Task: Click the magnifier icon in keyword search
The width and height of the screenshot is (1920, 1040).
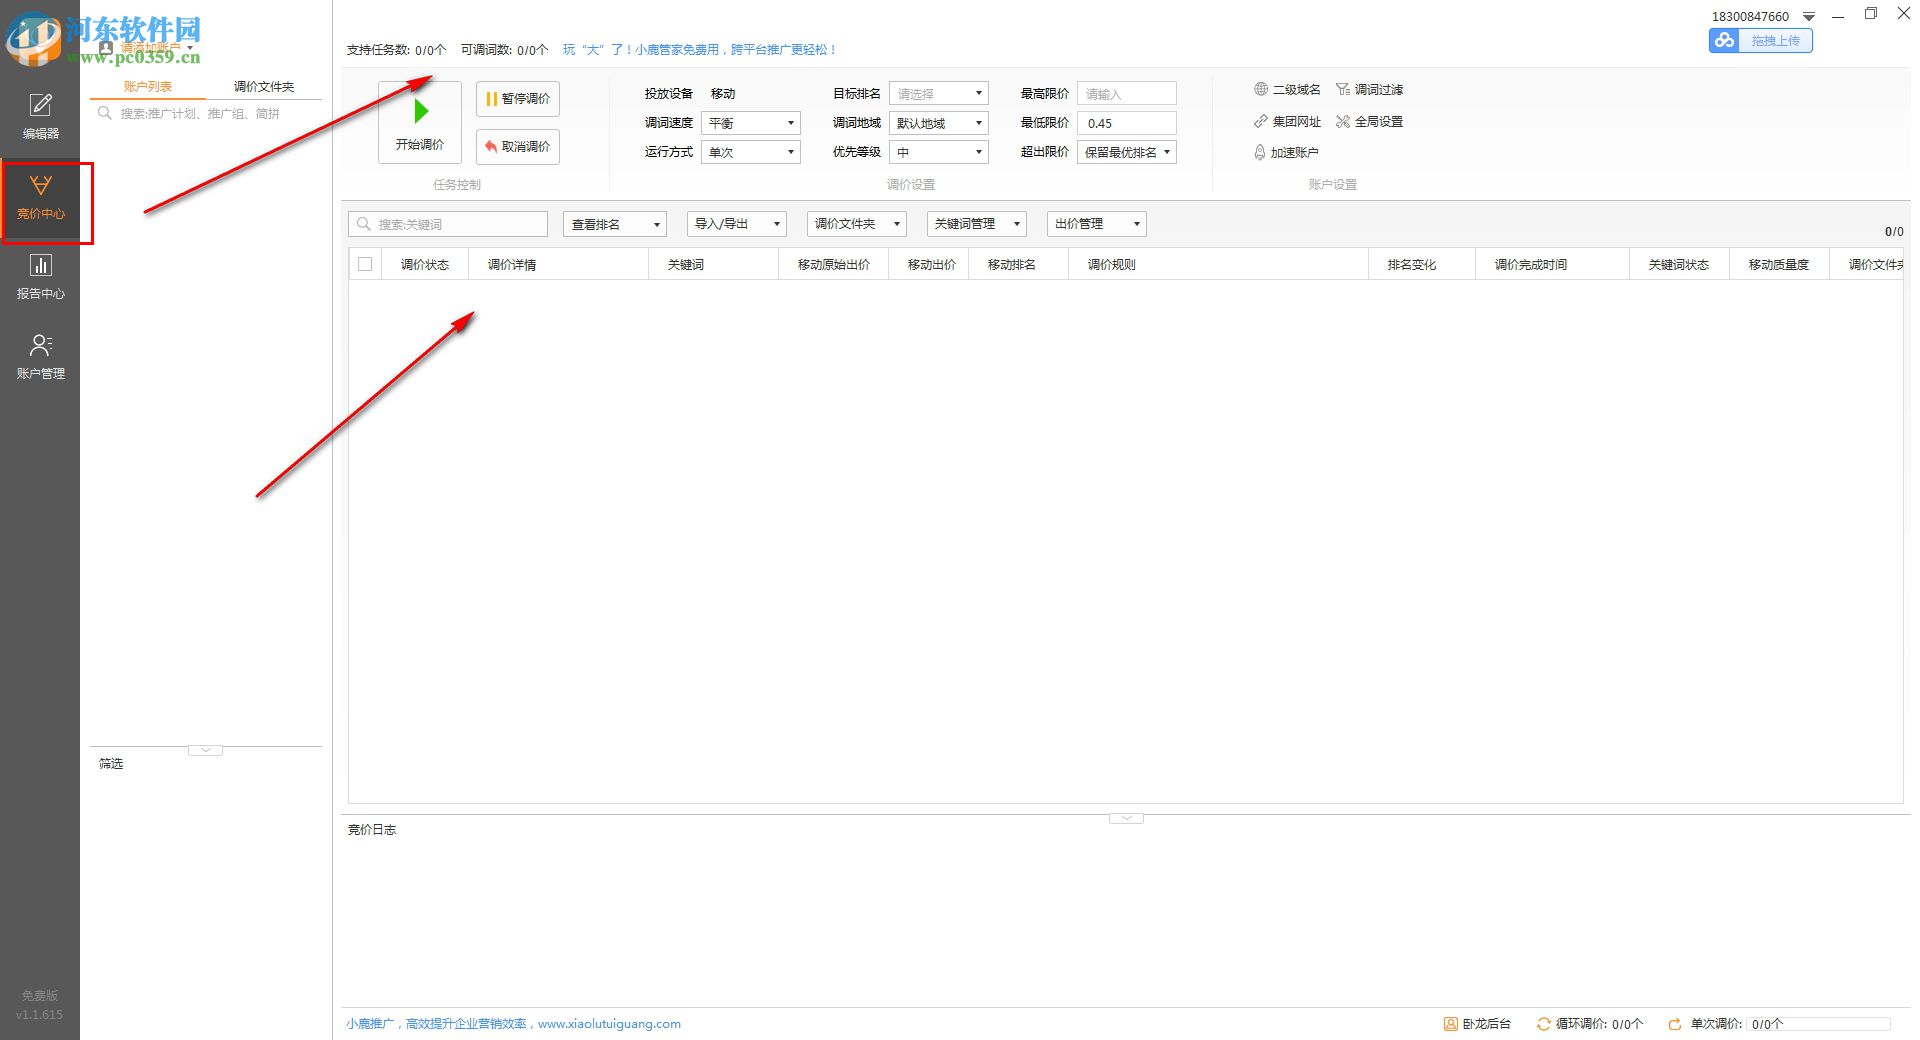Action: (x=364, y=224)
